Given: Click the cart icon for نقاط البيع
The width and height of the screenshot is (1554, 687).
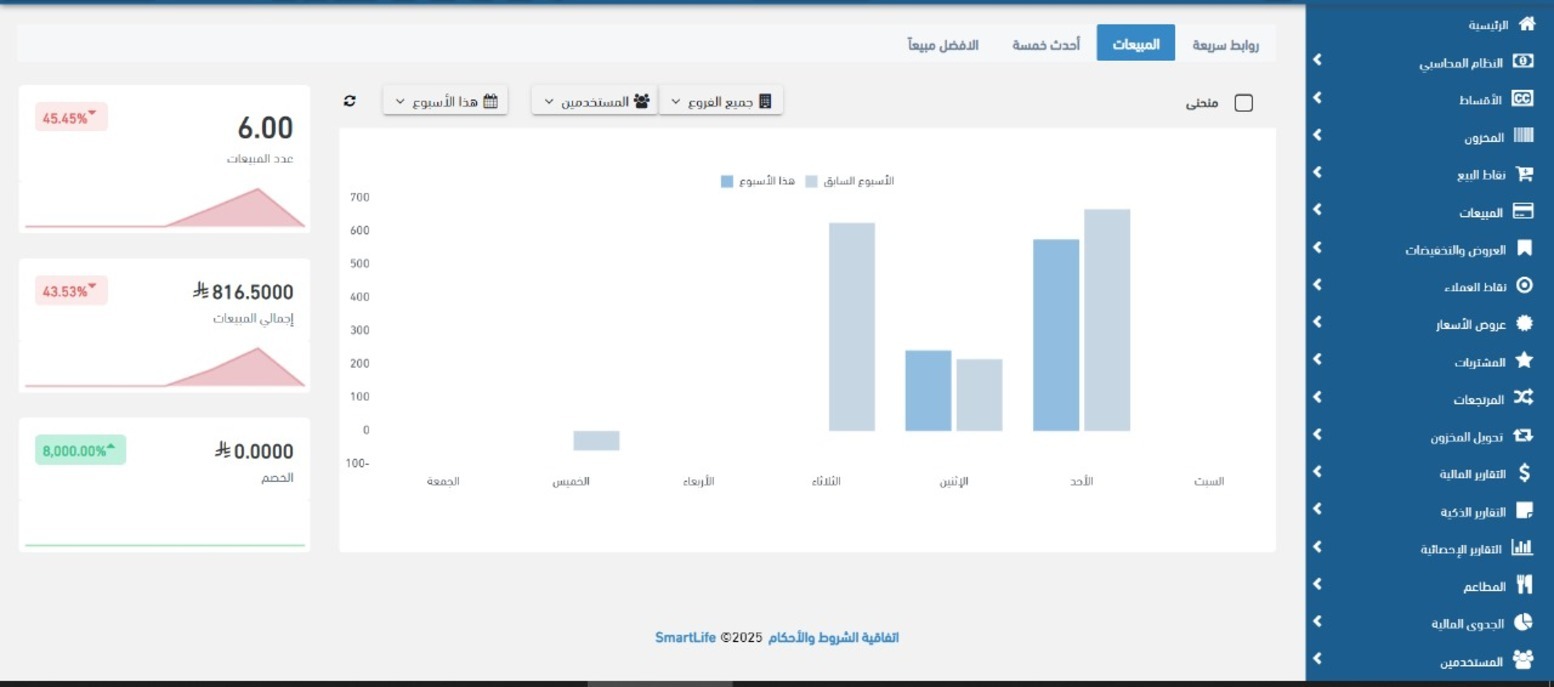Looking at the screenshot, I should (1524, 174).
